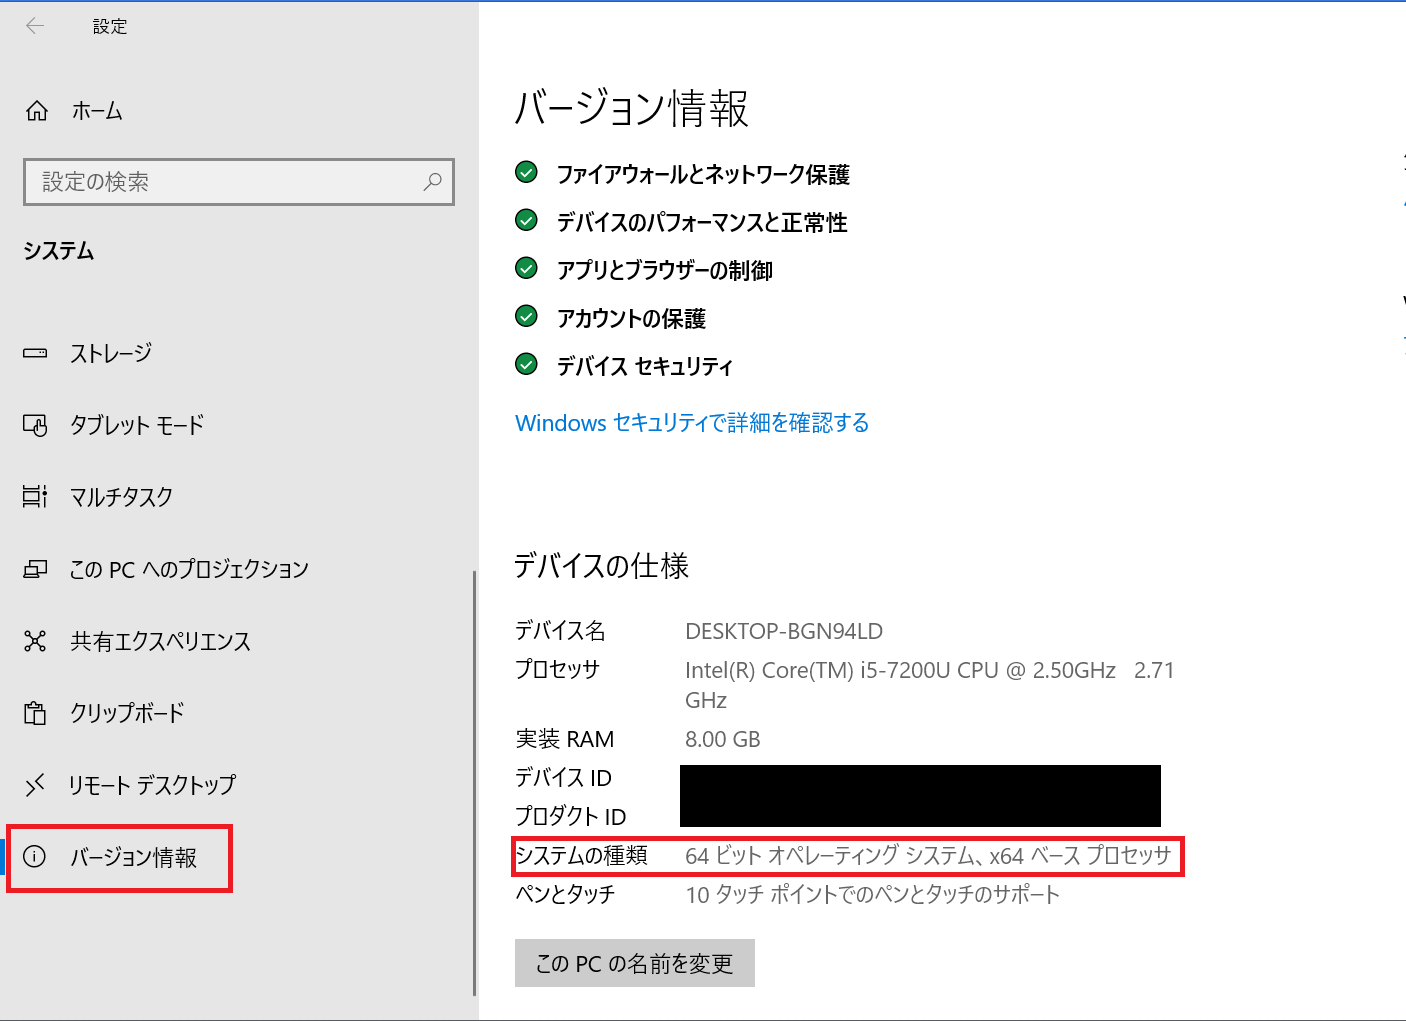Click the Device security green checkmark
Viewport: 1406px width, 1021px height.
[526, 364]
